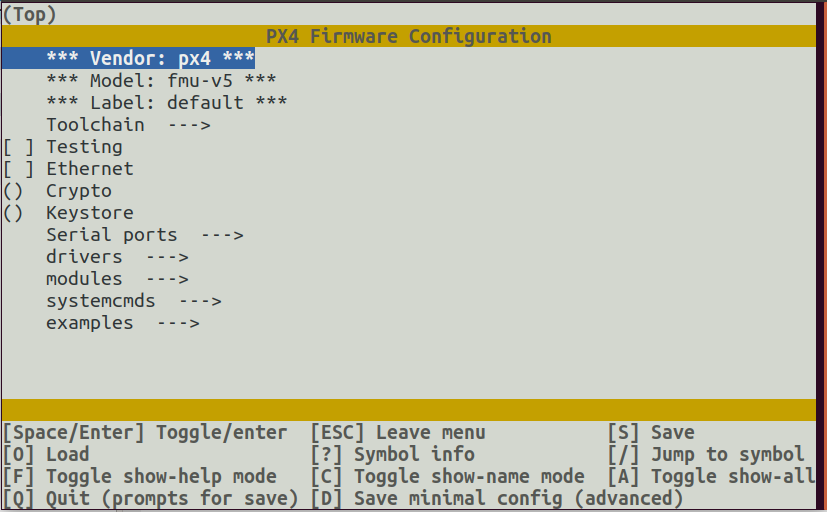Click the [?] Symbol info hint

pyautogui.click(x=393, y=455)
